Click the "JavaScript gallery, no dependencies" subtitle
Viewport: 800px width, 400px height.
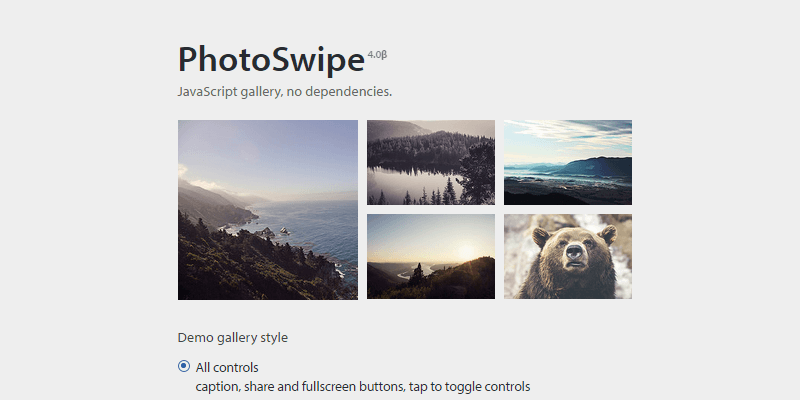click(284, 92)
